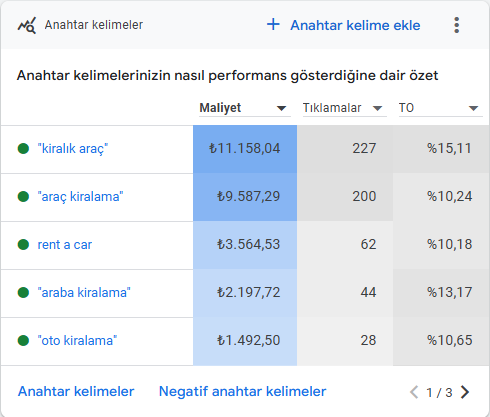Click the keyword search chart icon
Screen dimensions: 490x417
(x=27, y=25)
